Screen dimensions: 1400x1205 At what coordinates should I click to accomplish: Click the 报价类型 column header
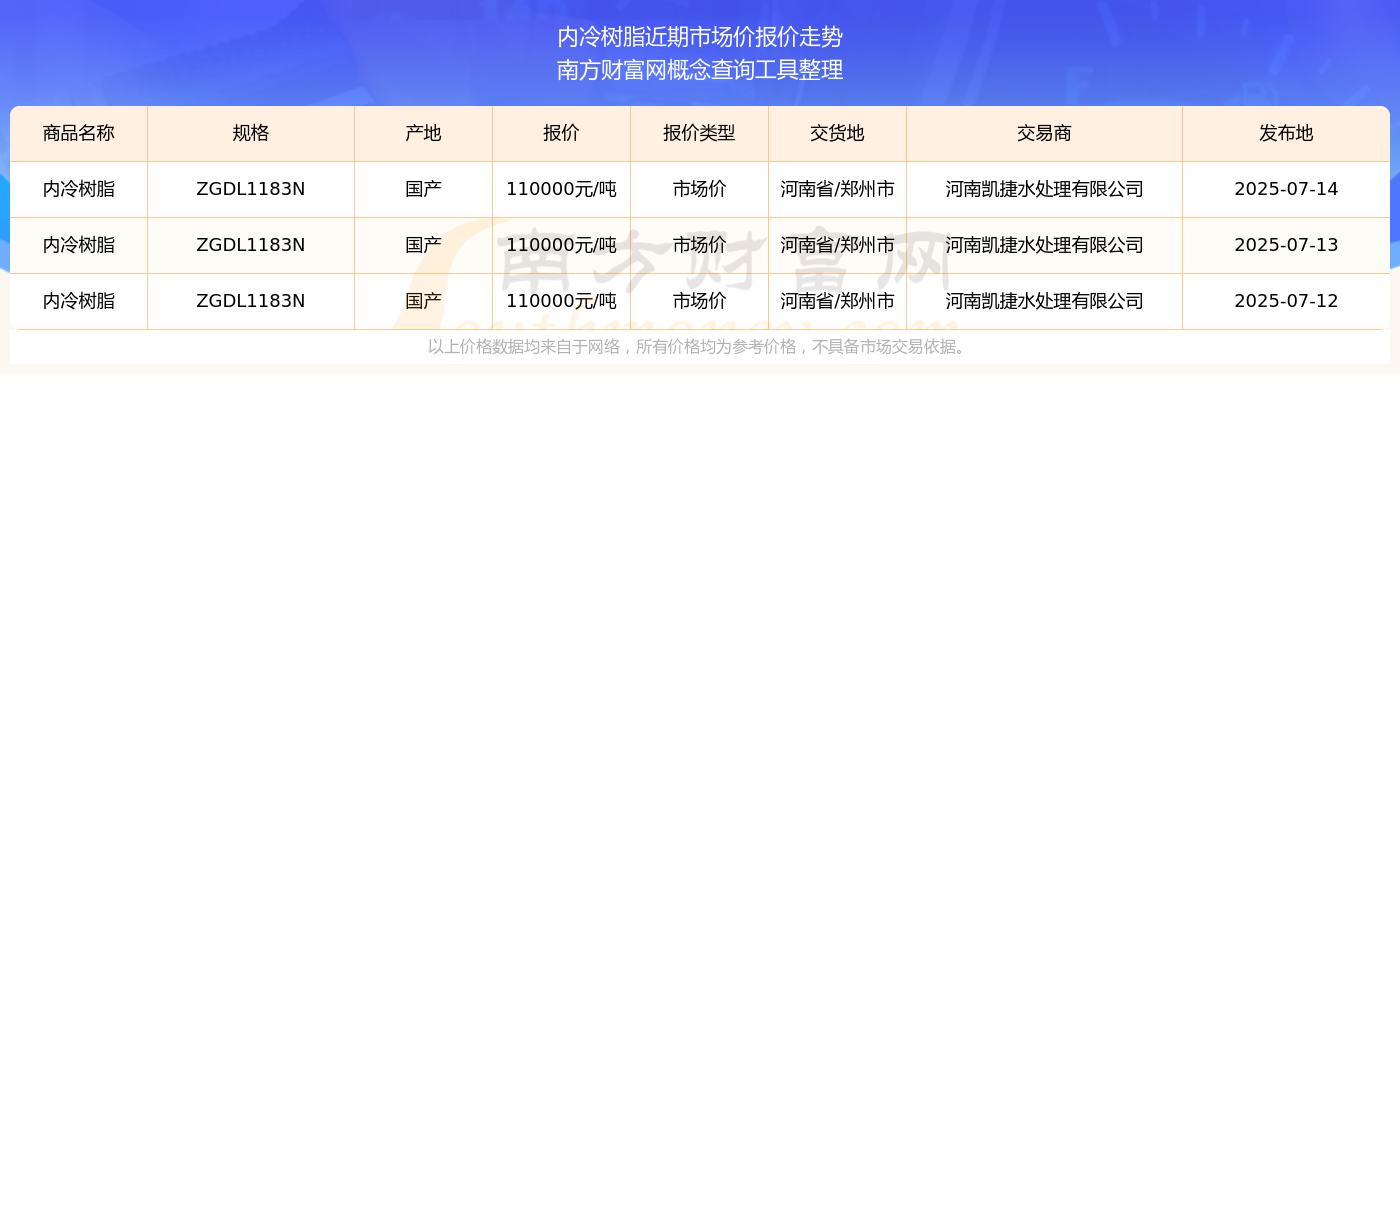click(x=700, y=134)
